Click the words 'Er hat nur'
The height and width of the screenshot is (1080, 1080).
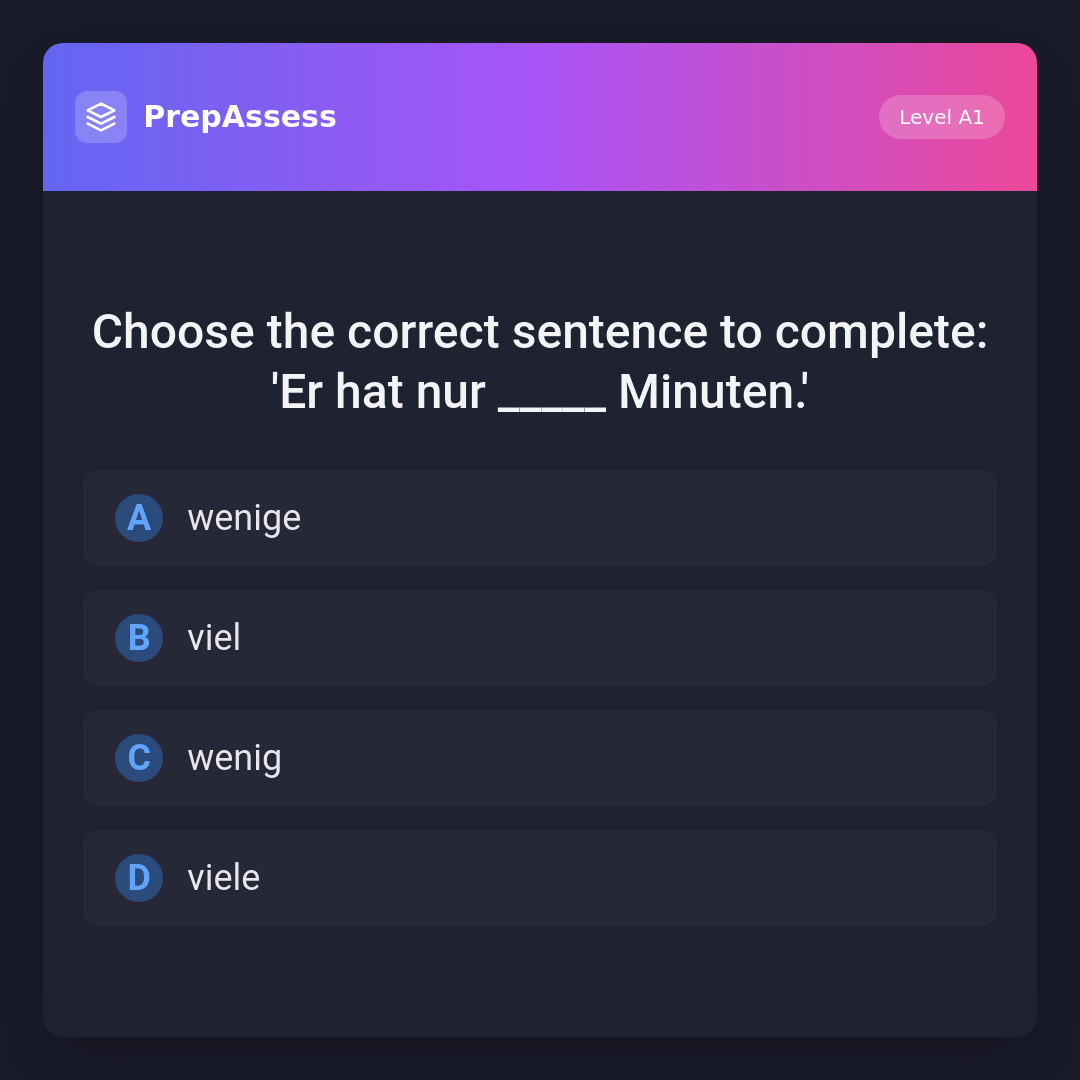[x=380, y=392]
